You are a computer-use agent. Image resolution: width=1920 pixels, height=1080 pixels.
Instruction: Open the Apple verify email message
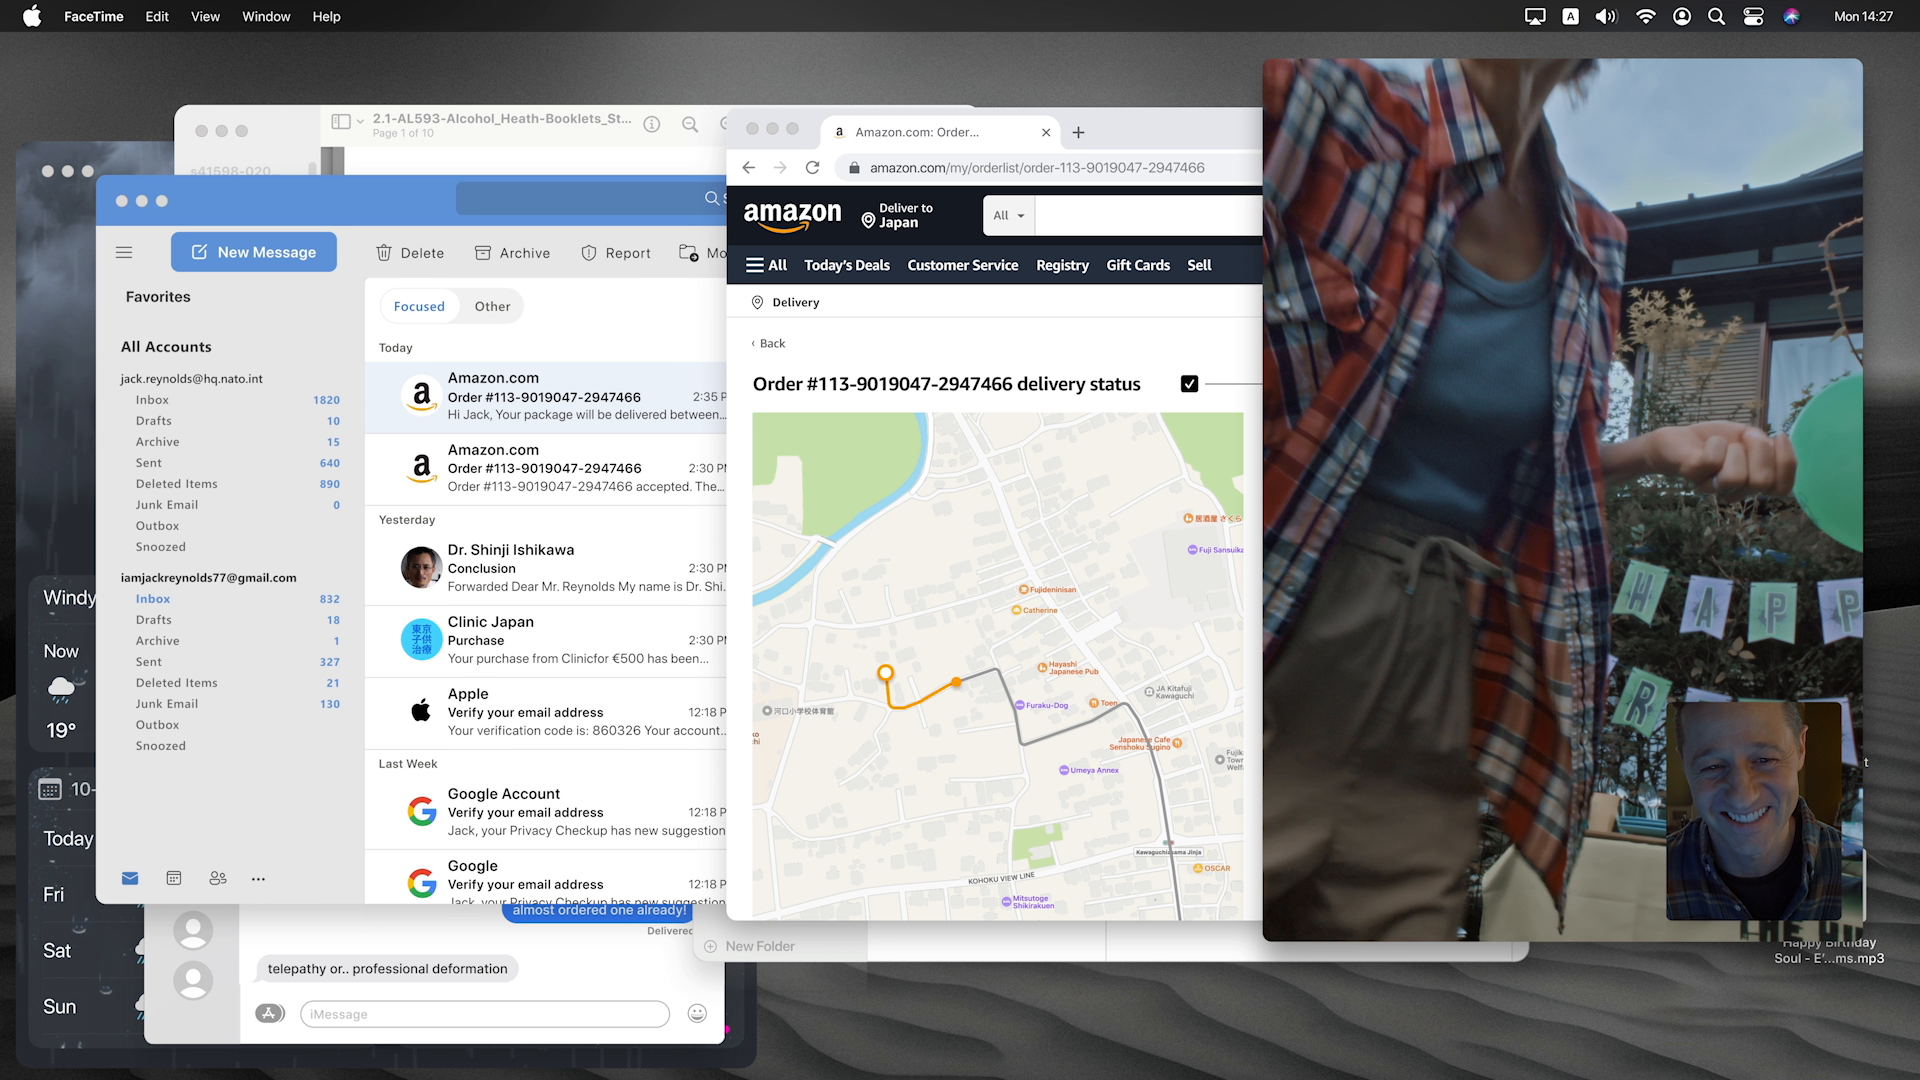[546, 712]
